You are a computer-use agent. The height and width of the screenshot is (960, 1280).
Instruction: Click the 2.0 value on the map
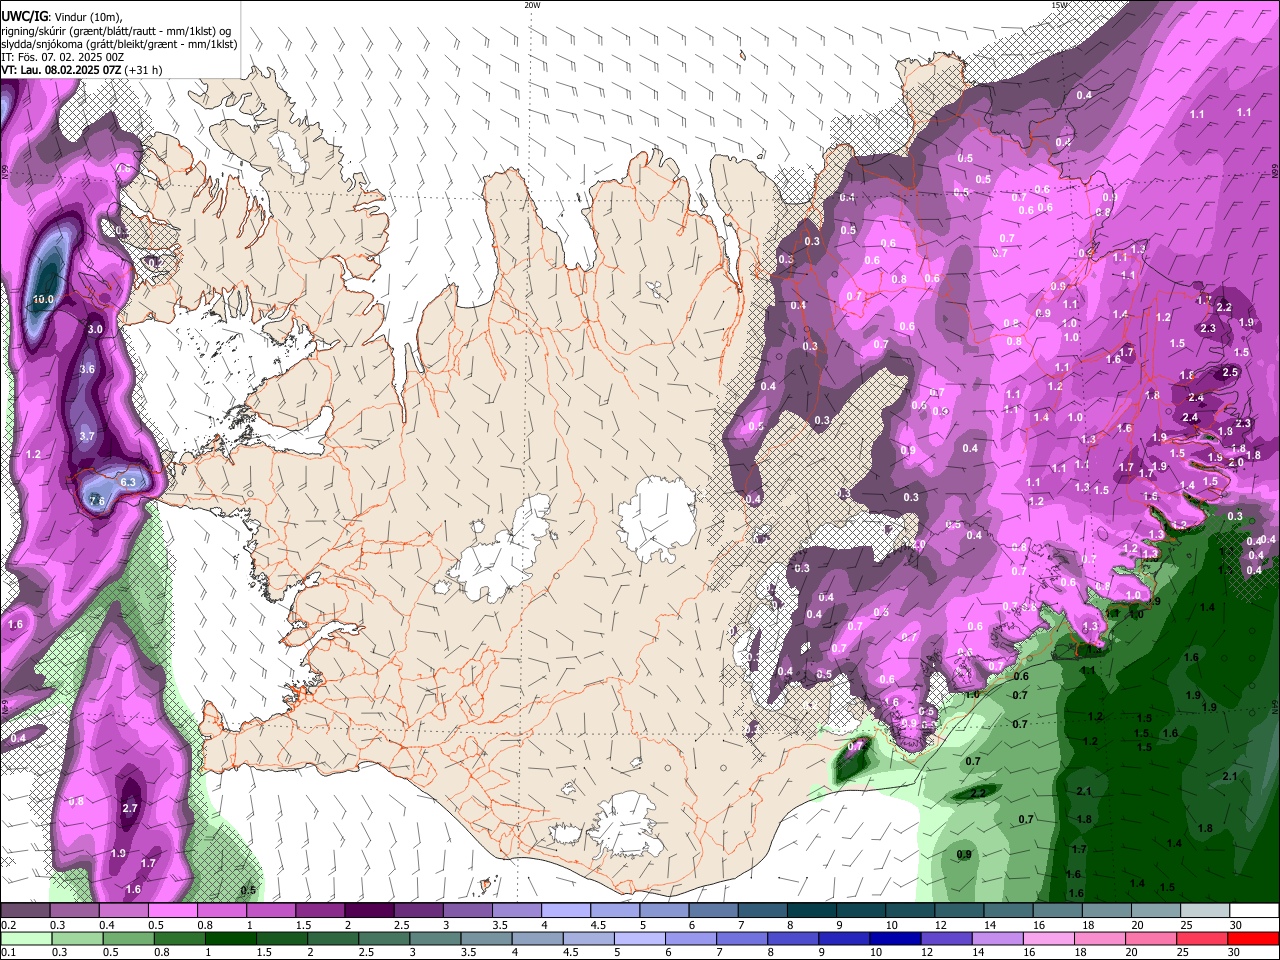tap(1236, 462)
